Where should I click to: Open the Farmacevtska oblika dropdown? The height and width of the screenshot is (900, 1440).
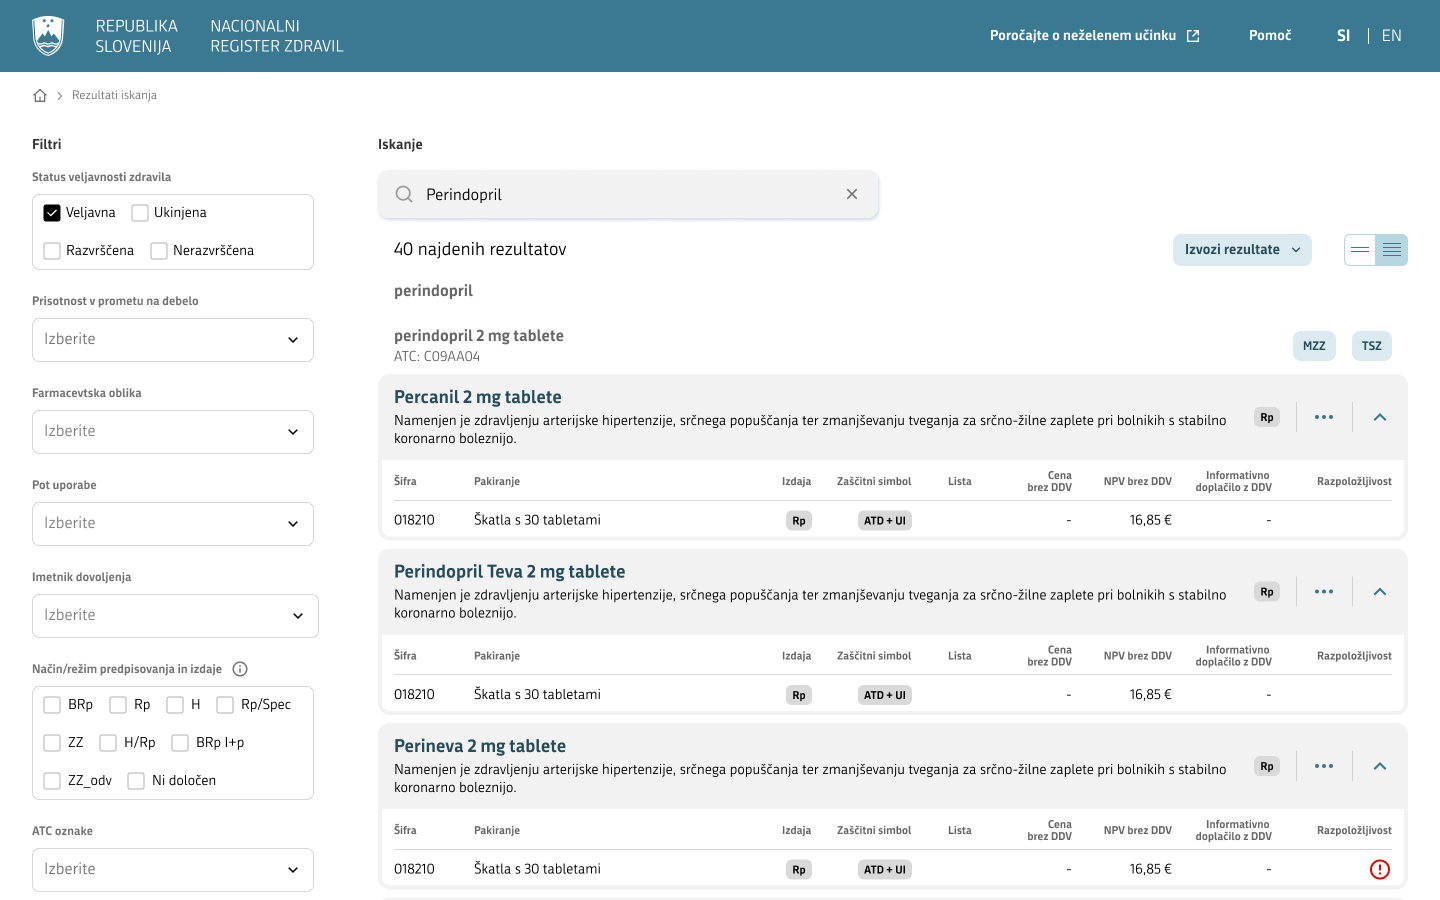(x=173, y=432)
